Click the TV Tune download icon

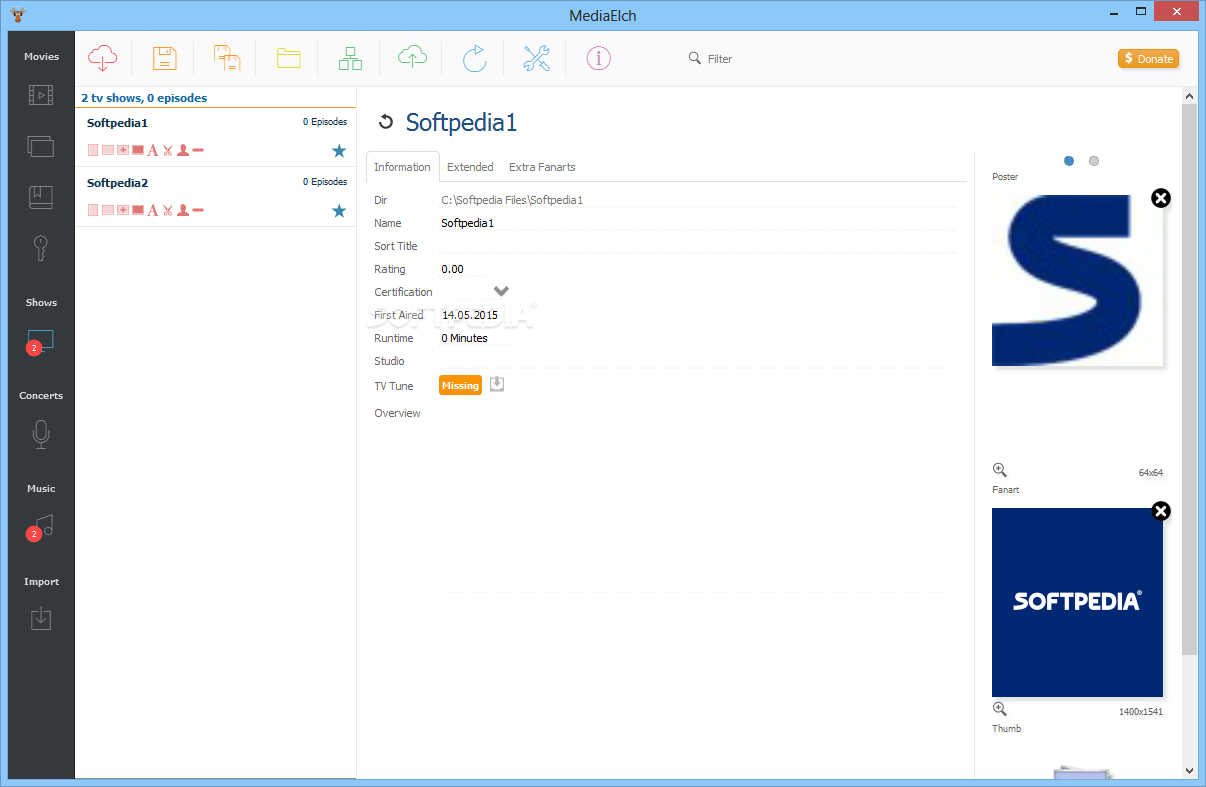[x=497, y=384]
